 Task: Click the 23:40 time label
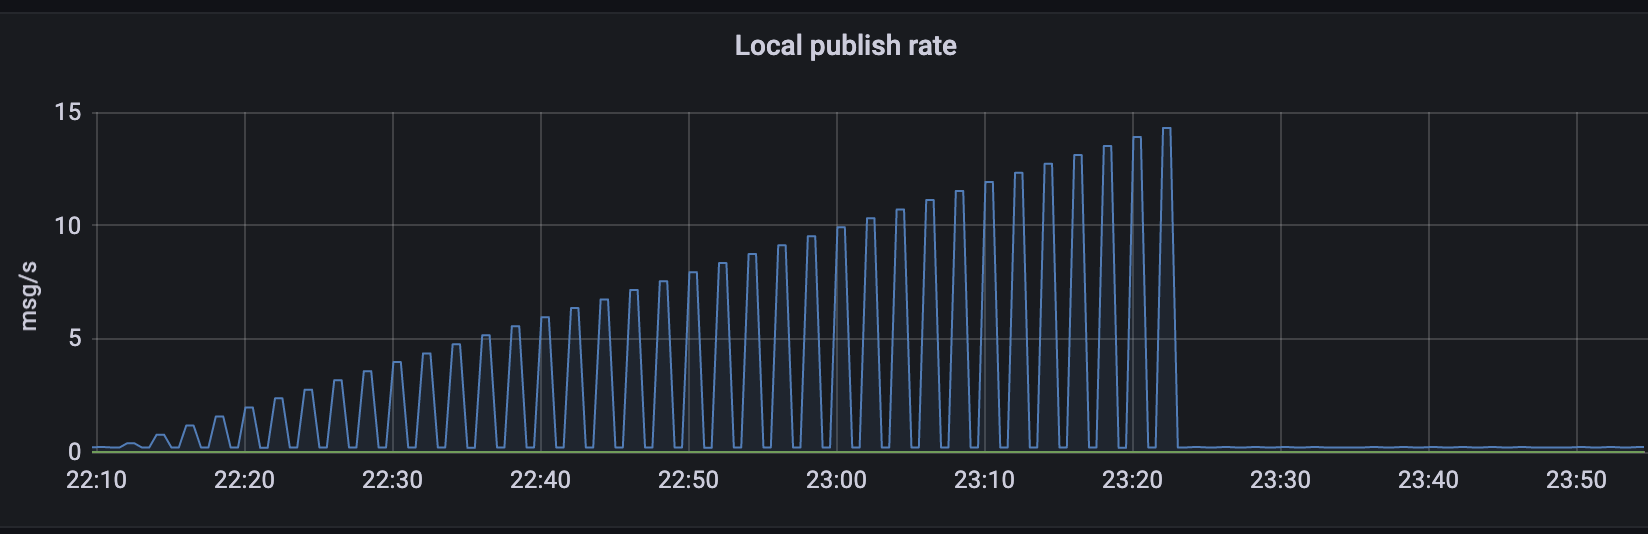(1428, 480)
